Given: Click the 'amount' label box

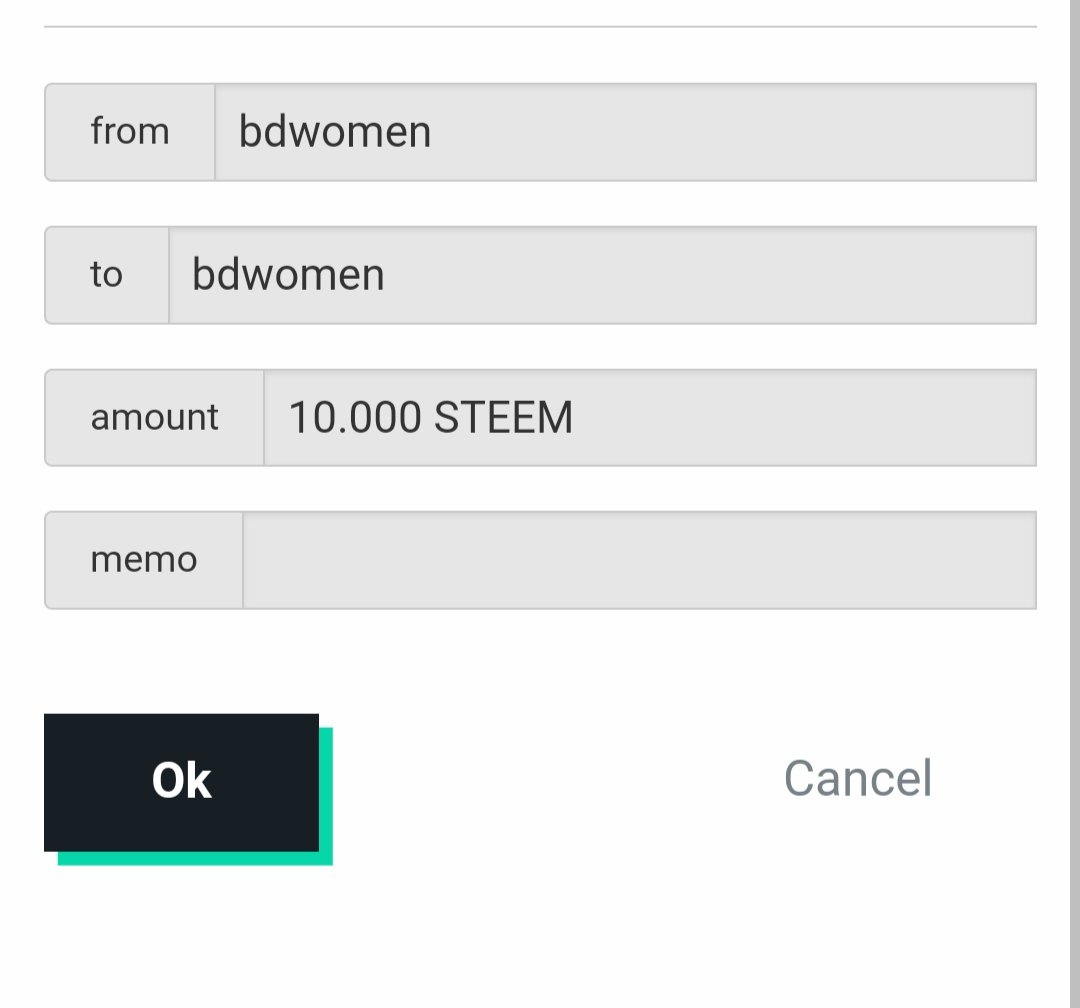Looking at the screenshot, I should (154, 418).
